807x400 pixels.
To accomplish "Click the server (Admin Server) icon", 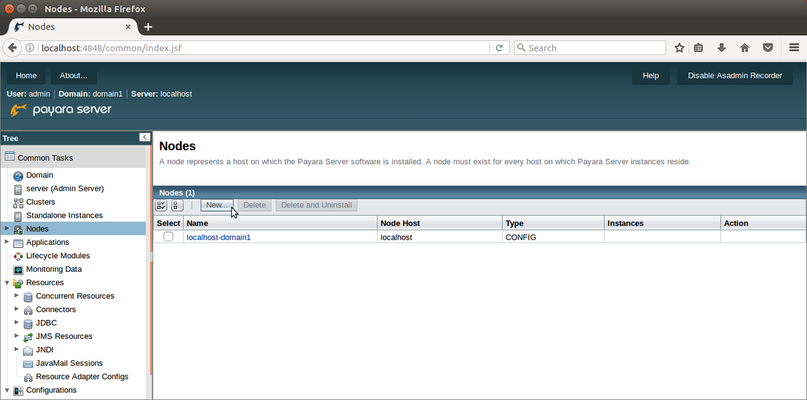I will tap(18, 189).
